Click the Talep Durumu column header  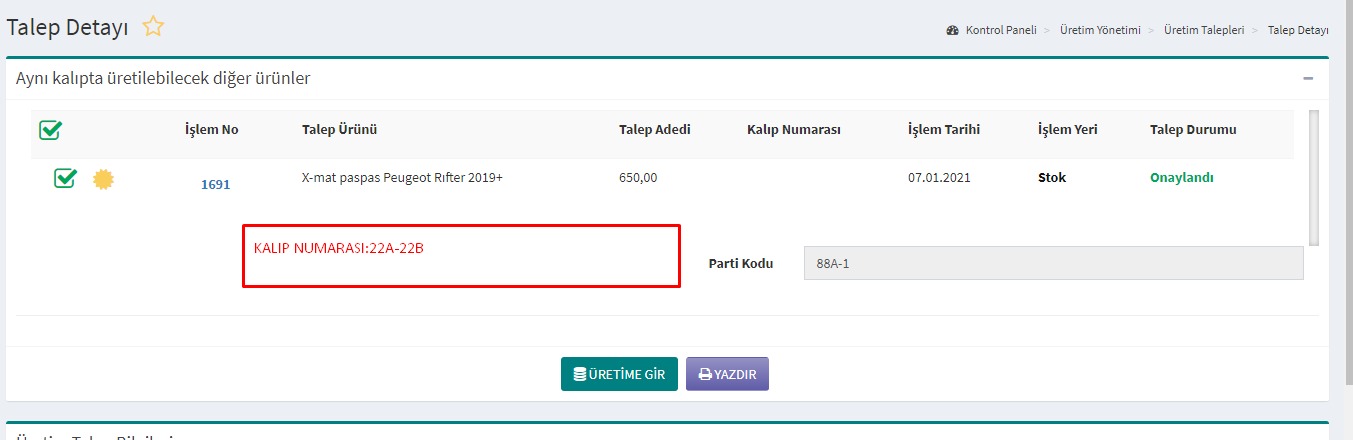point(1193,130)
